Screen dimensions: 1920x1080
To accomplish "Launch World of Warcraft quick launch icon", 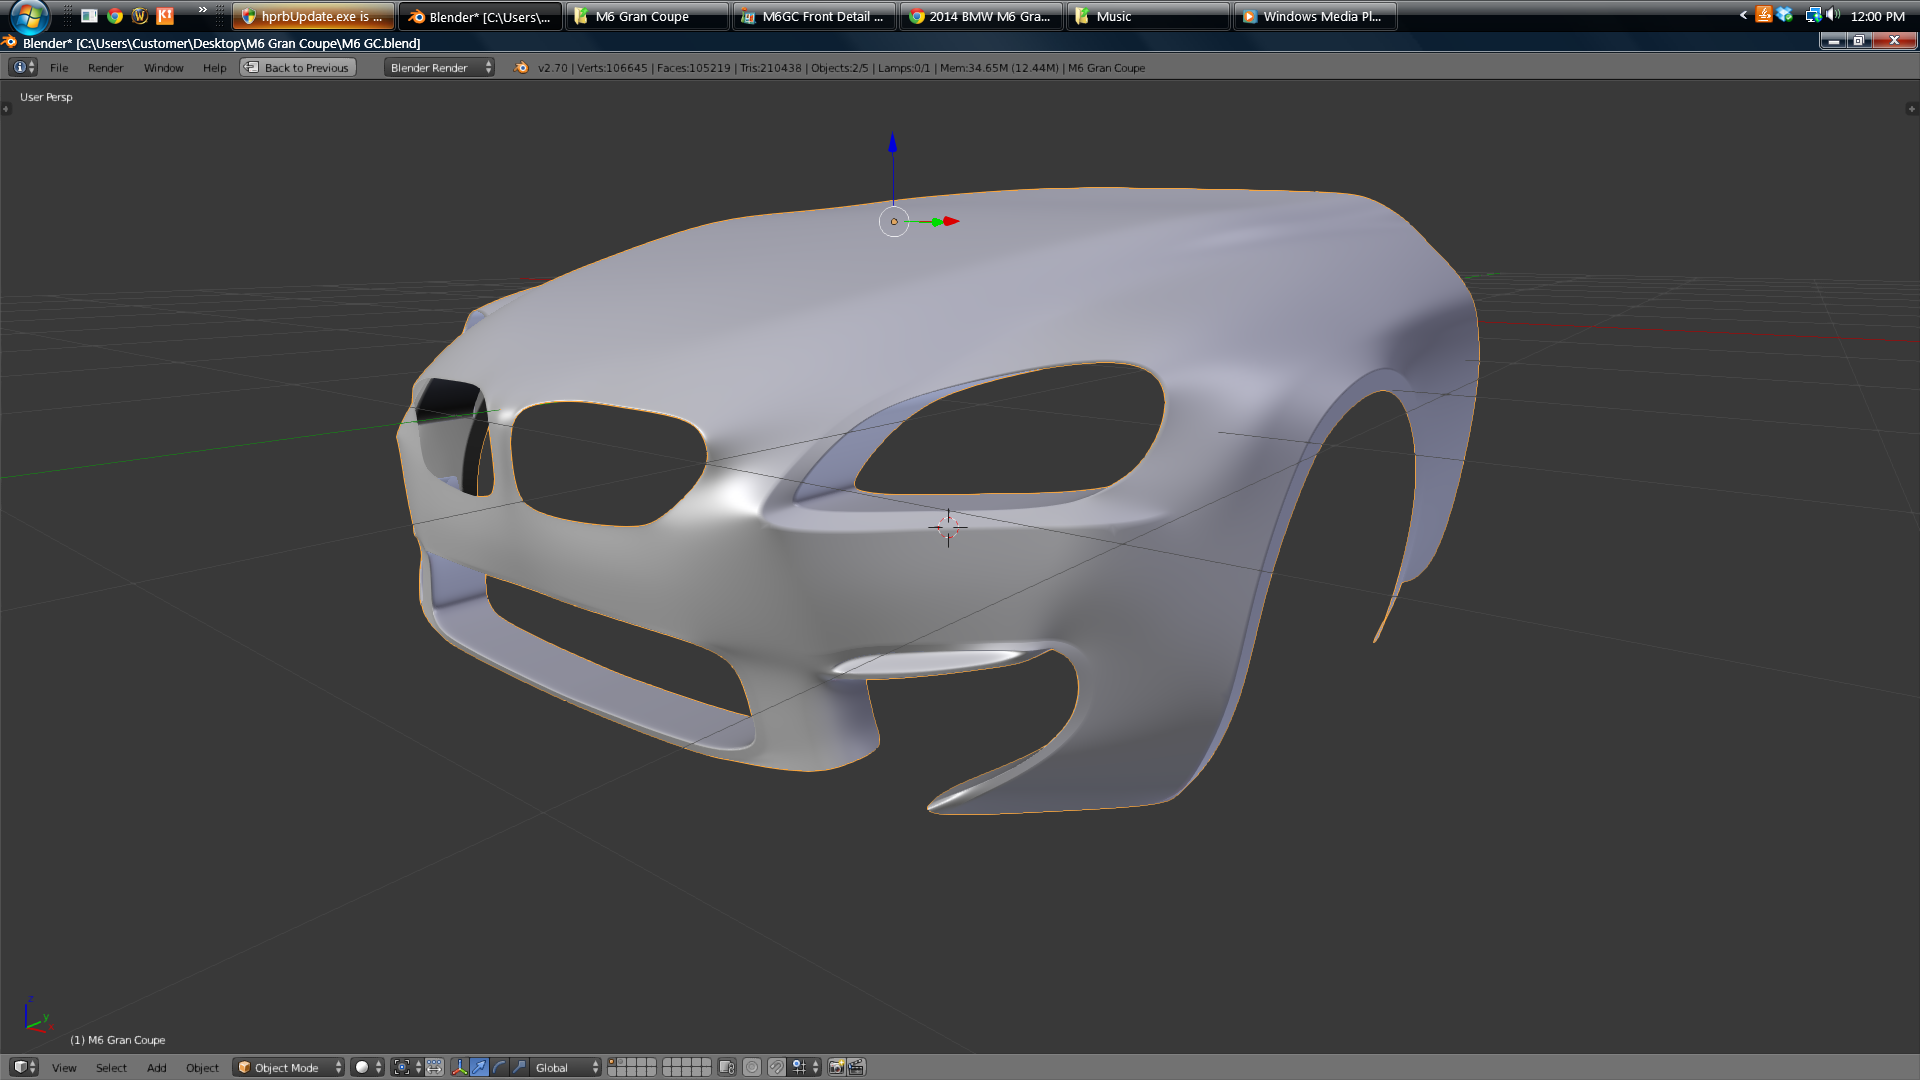I will [140, 16].
